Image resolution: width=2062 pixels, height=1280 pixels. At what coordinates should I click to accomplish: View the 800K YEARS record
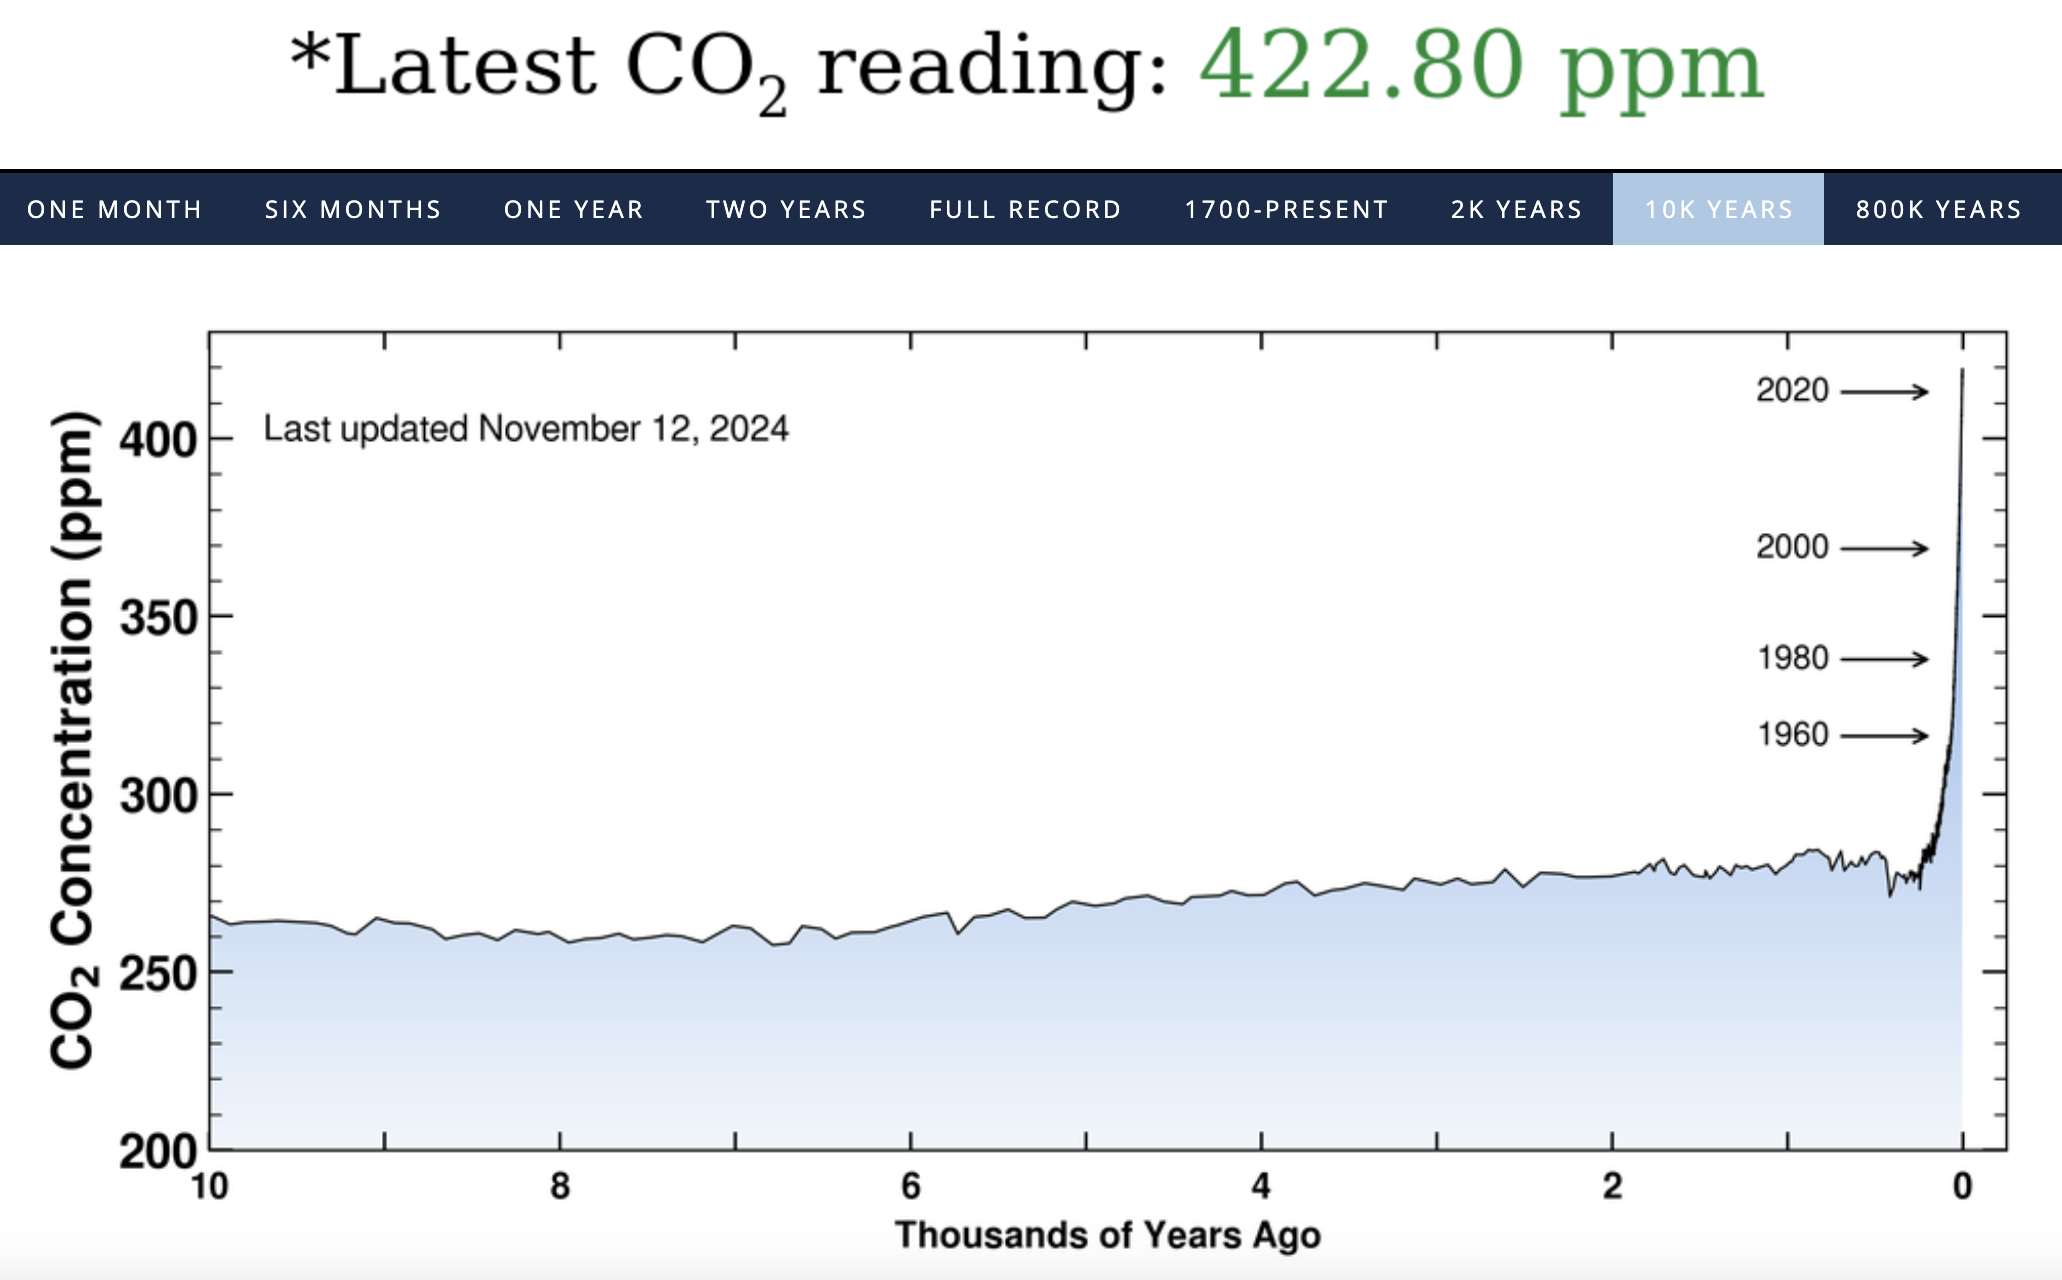tap(1938, 210)
